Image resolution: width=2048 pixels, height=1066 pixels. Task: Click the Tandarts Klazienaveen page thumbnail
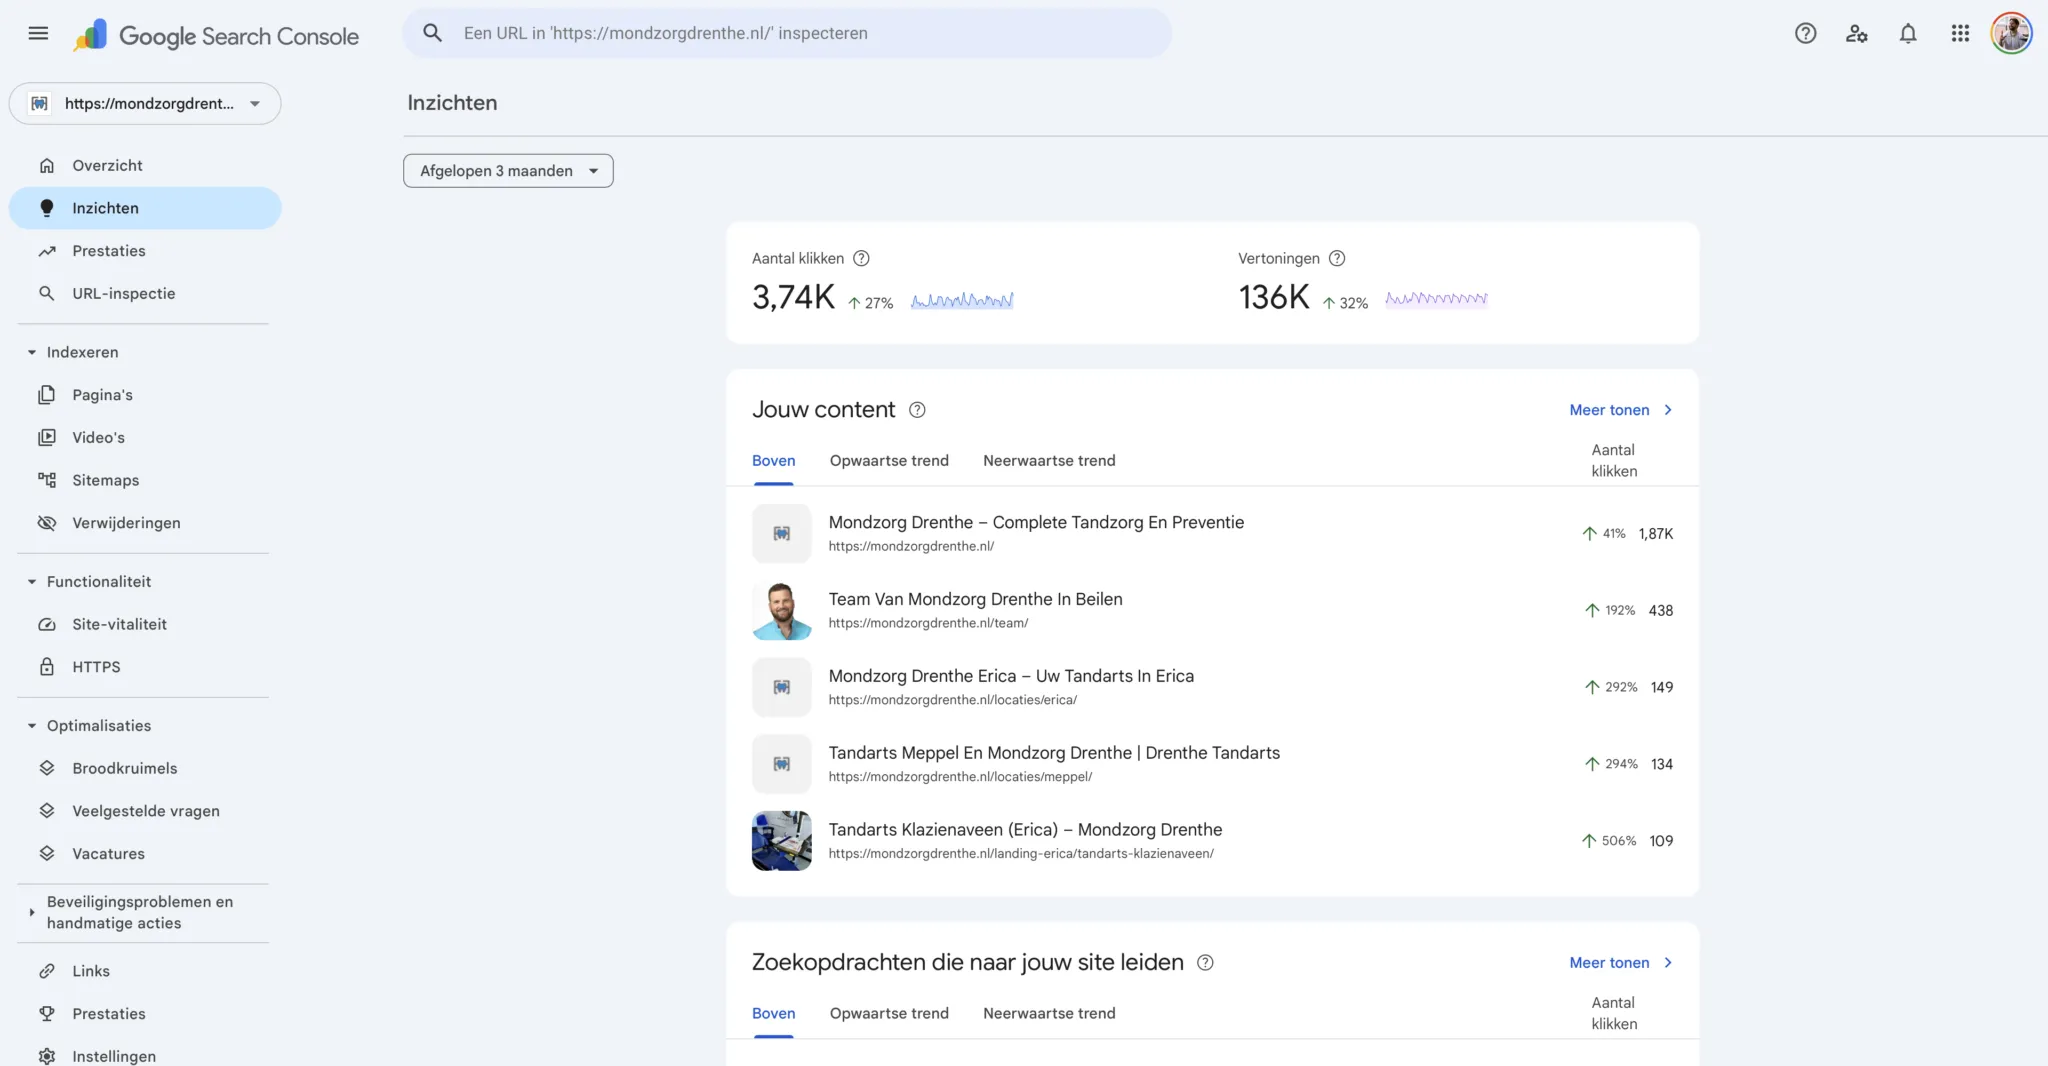[x=782, y=841]
